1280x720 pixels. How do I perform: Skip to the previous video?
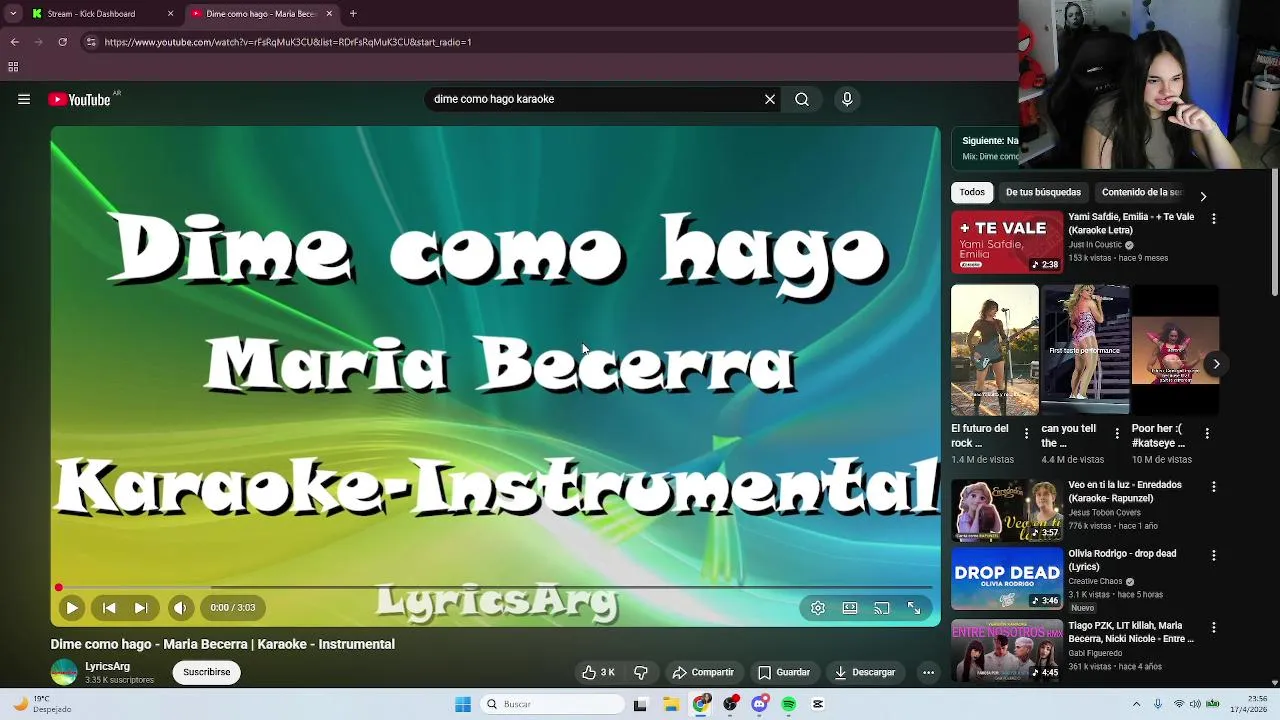pos(109,607)
